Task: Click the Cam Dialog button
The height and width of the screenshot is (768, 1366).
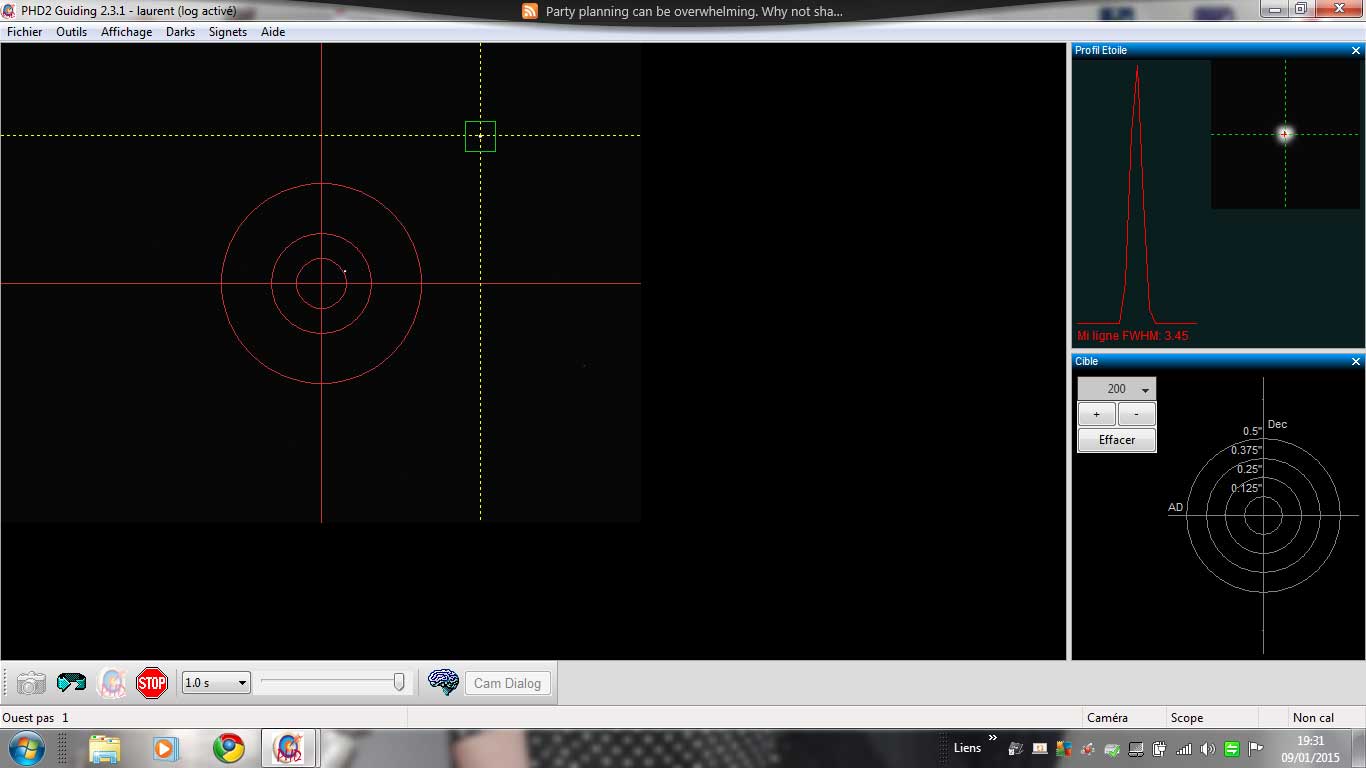Action: (508, 683)
